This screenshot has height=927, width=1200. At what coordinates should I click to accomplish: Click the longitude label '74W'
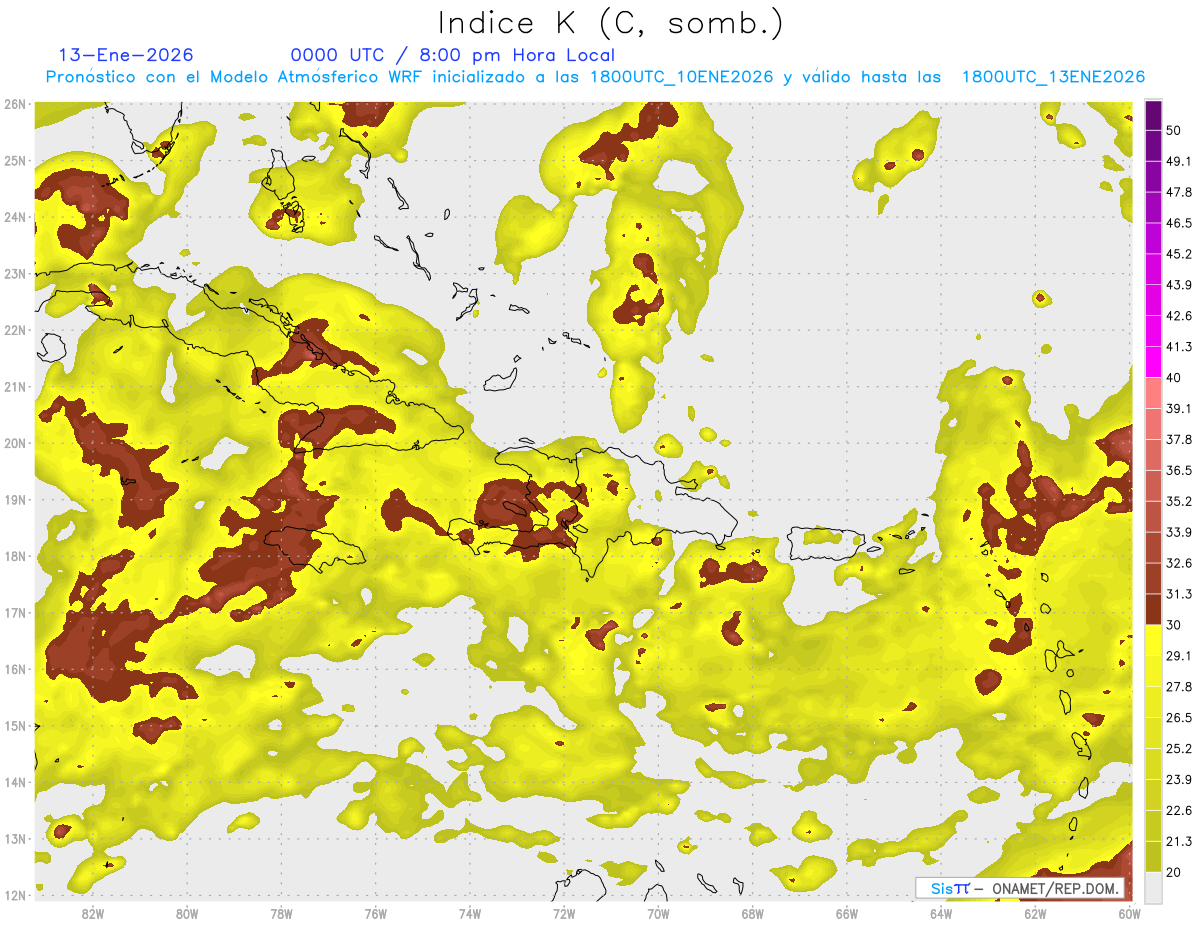pos(469,914)
